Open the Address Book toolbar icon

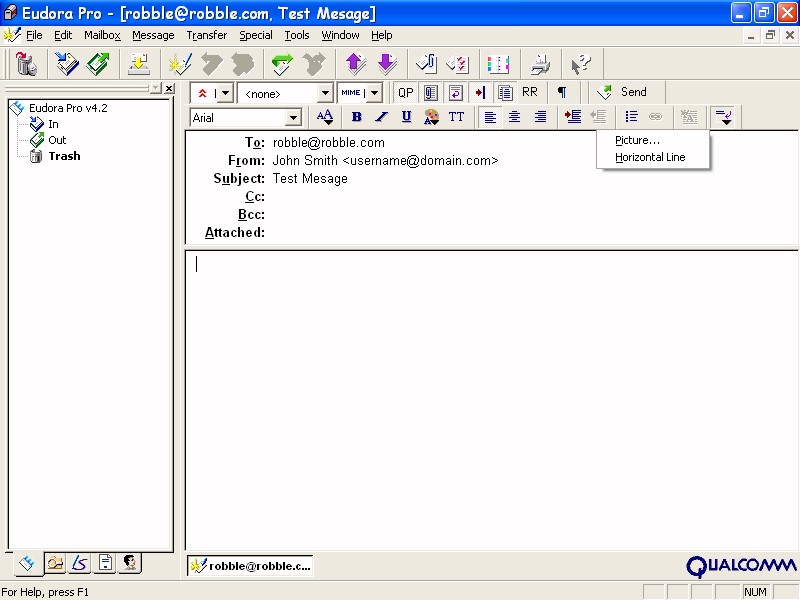pyautogui.click(x=498, y=64)
